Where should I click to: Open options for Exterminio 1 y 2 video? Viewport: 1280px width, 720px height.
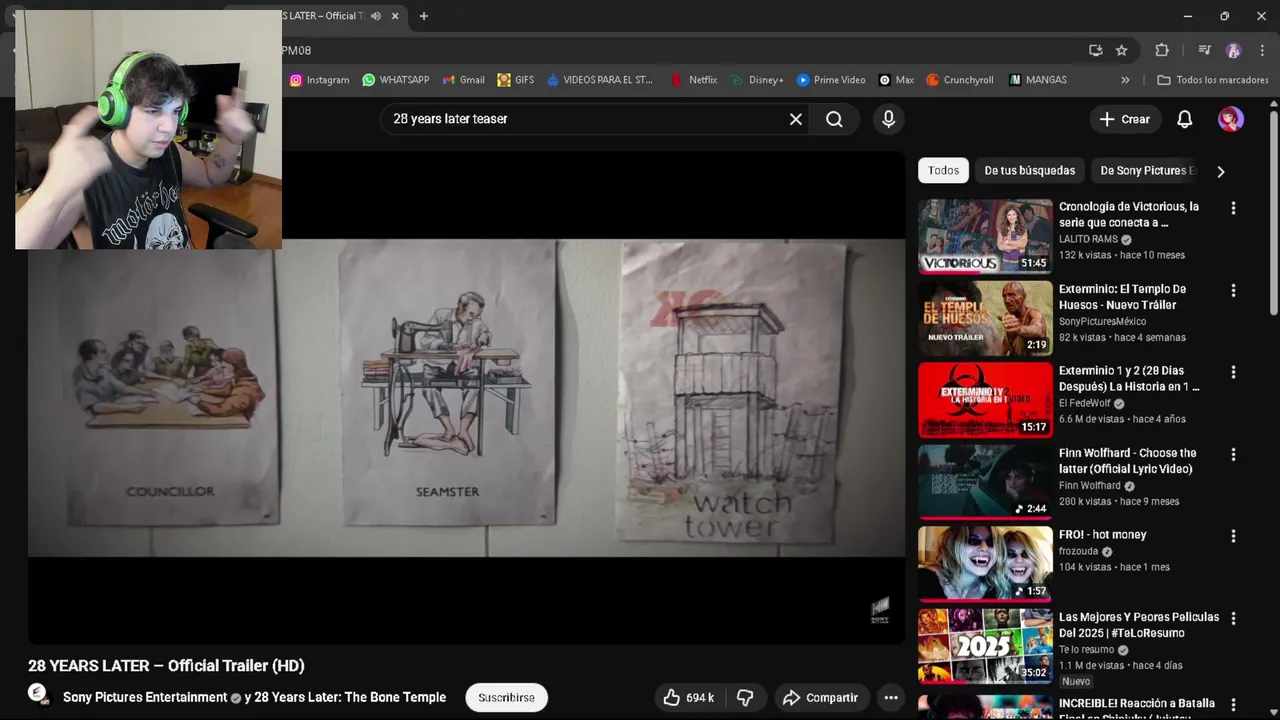tap(1233, 372)
